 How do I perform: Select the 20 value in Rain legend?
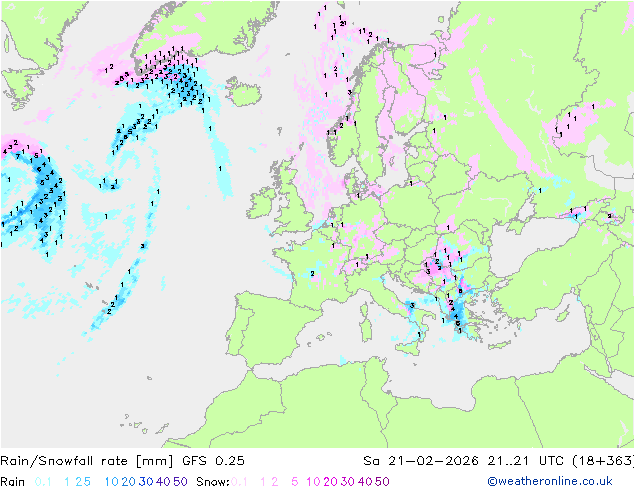click(x=128, y=482)
